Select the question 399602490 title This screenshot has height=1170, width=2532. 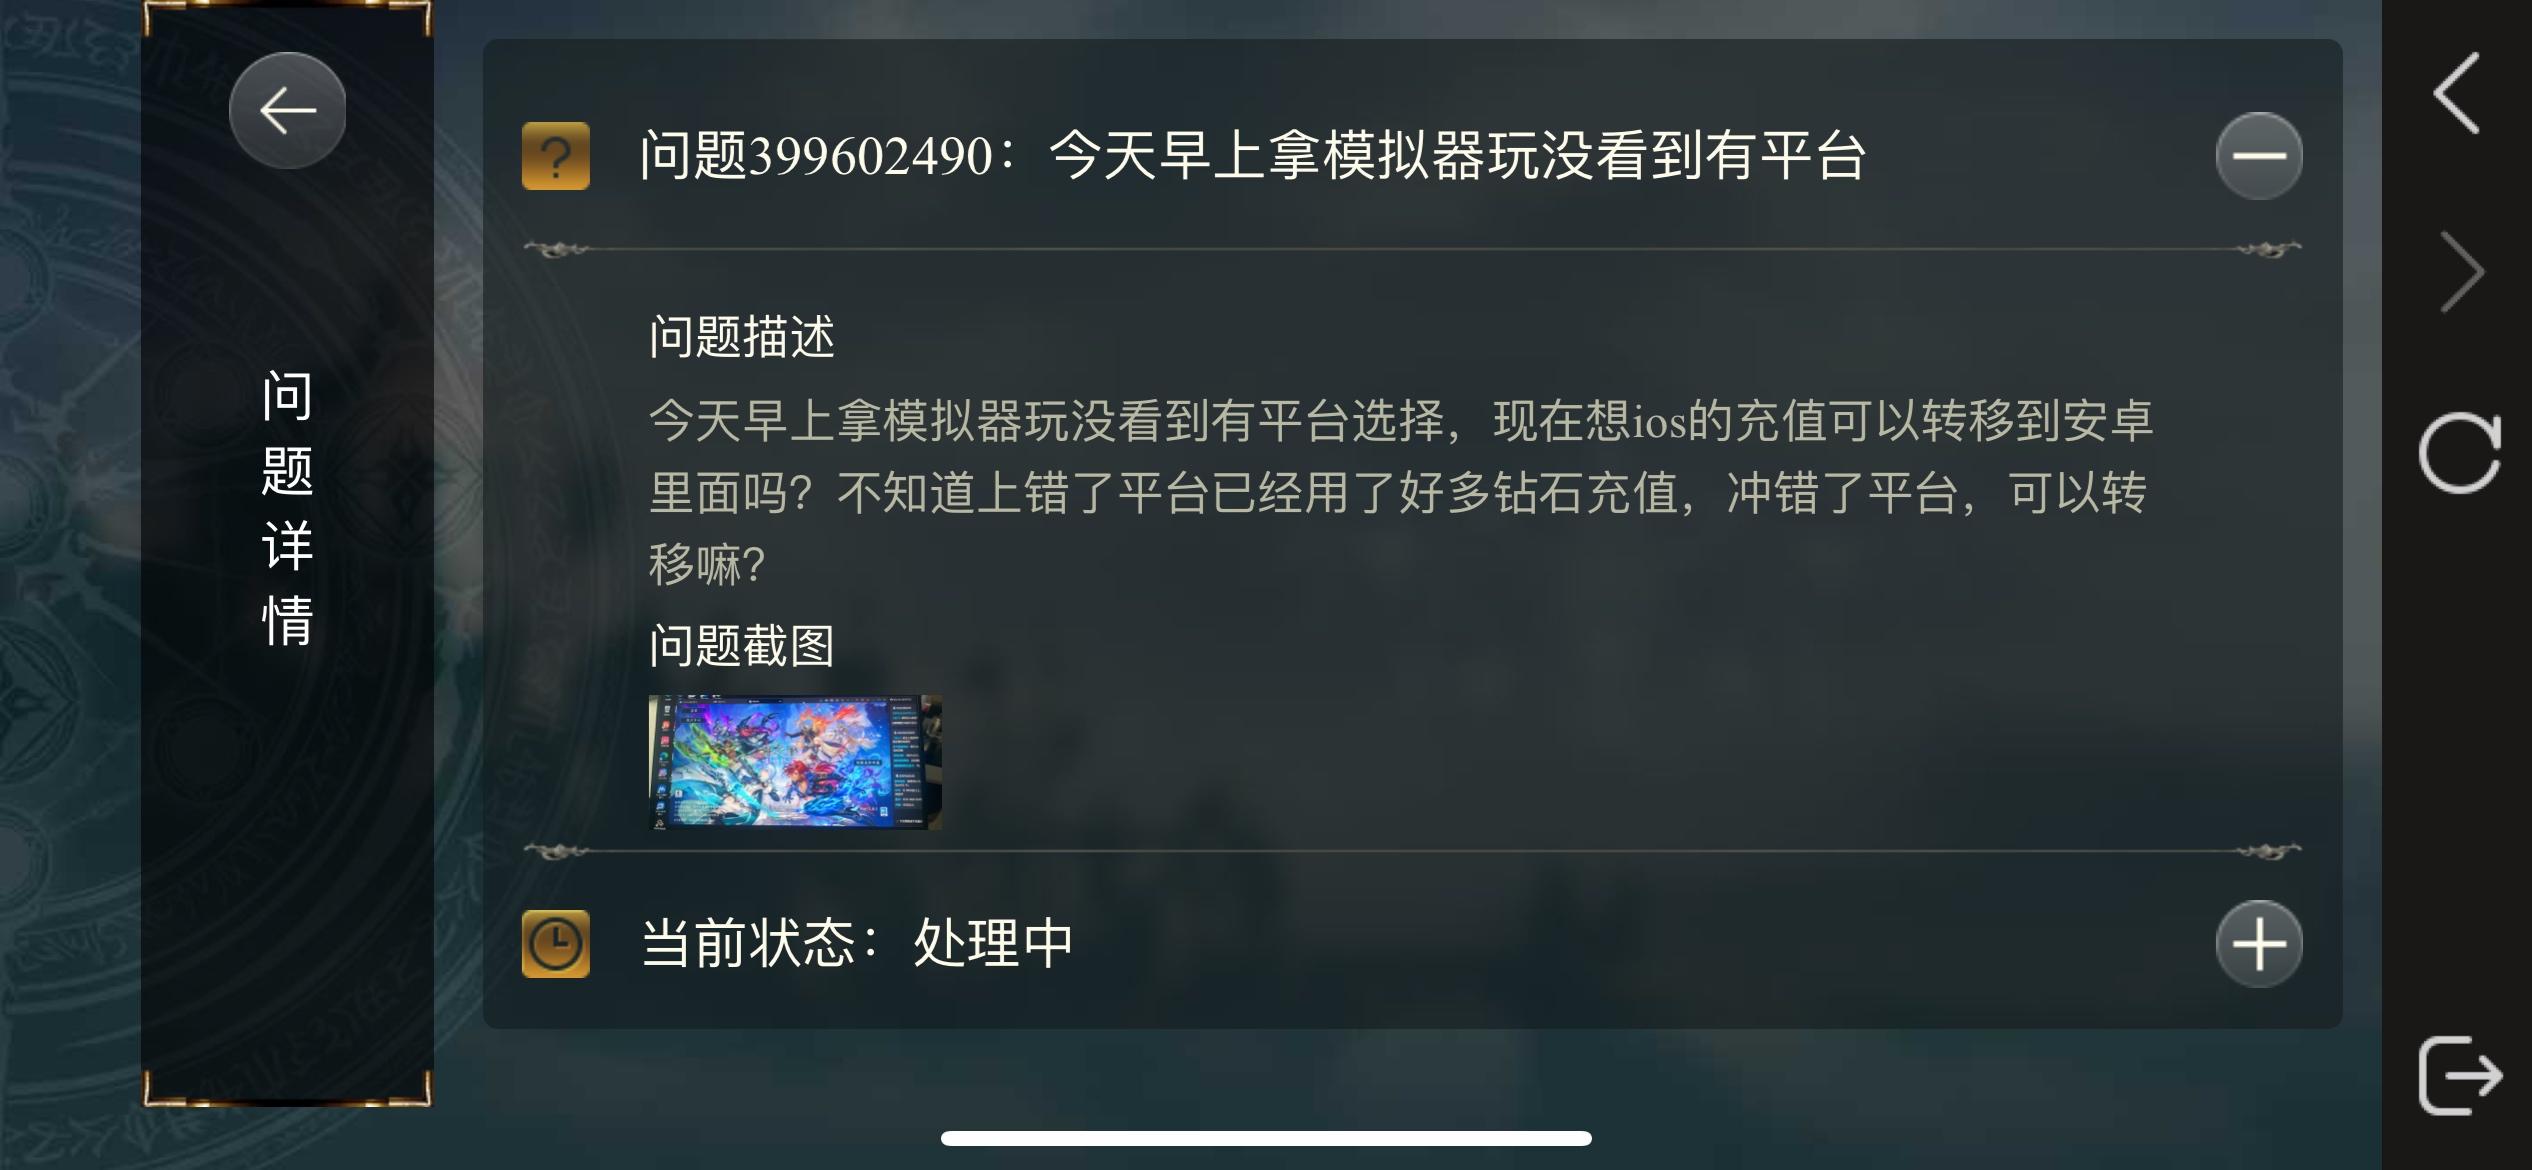pyautogui.click(x=1253, y=156)
